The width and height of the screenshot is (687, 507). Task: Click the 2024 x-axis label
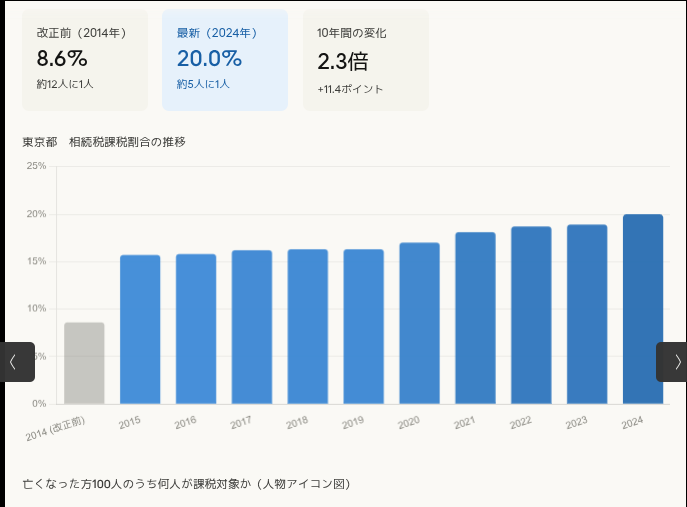(632, 423)
